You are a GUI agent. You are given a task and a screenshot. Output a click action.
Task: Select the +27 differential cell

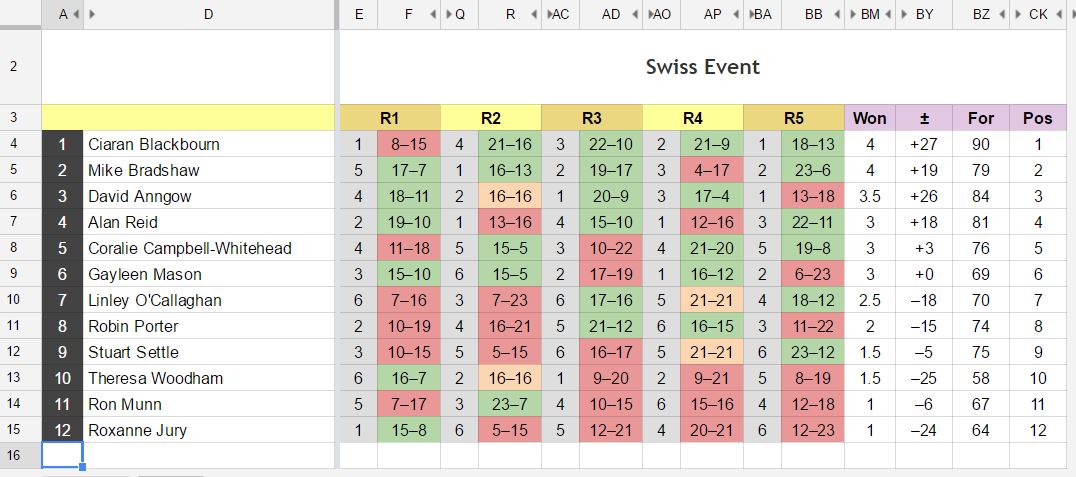pos(923,144)
